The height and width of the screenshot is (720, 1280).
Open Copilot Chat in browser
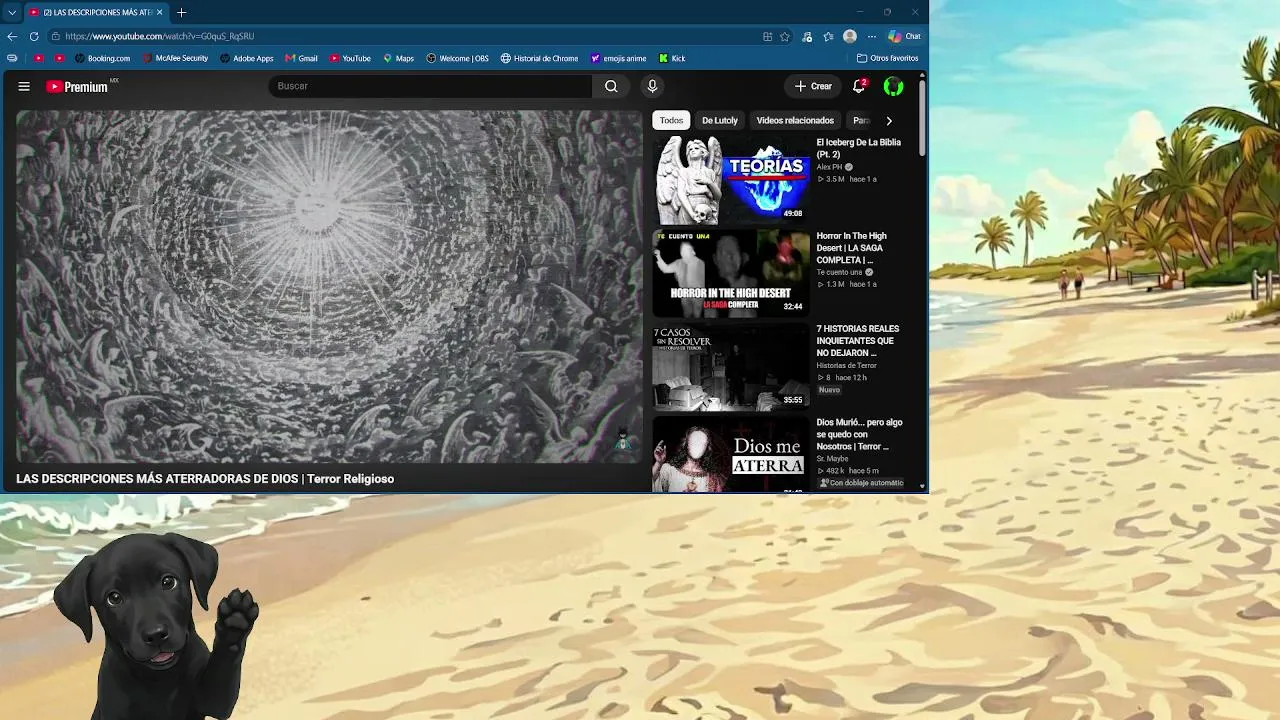coord(904,36)
